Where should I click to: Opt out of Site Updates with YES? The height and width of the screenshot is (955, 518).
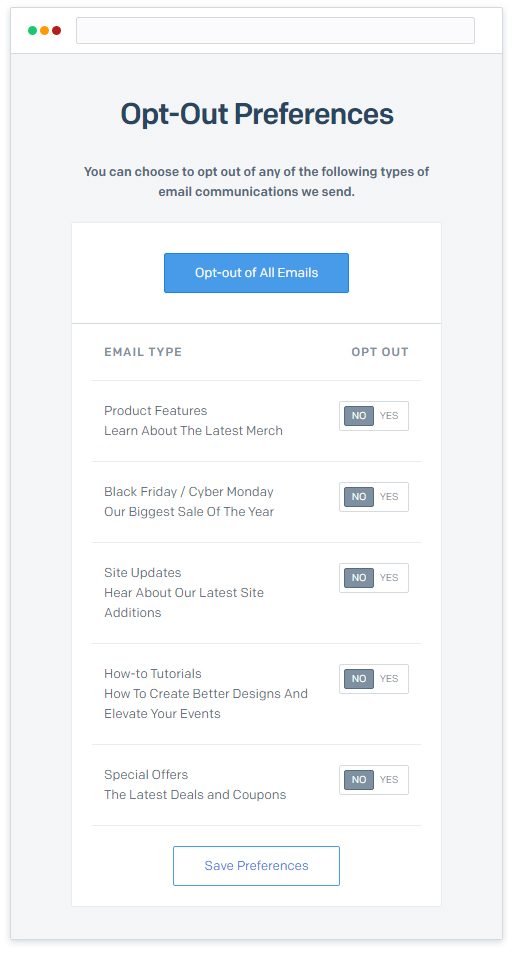(x=389, y=578)
